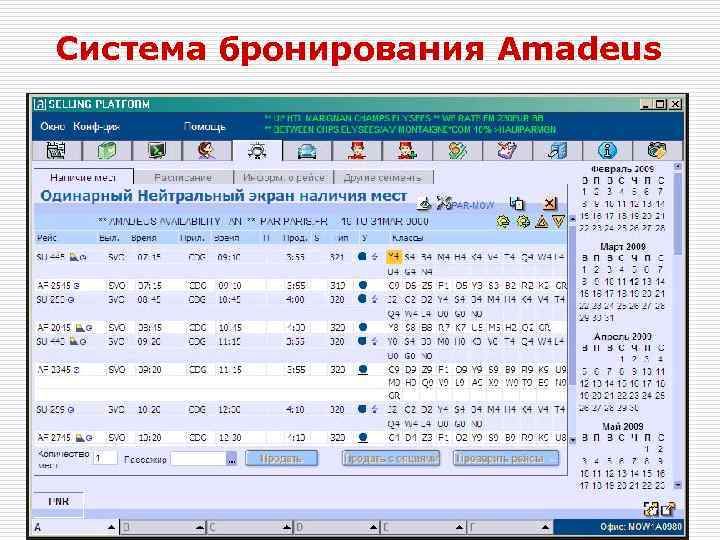Click the document toolbar icon left of info
Screen dimensions: 720x540
[557, 150]
